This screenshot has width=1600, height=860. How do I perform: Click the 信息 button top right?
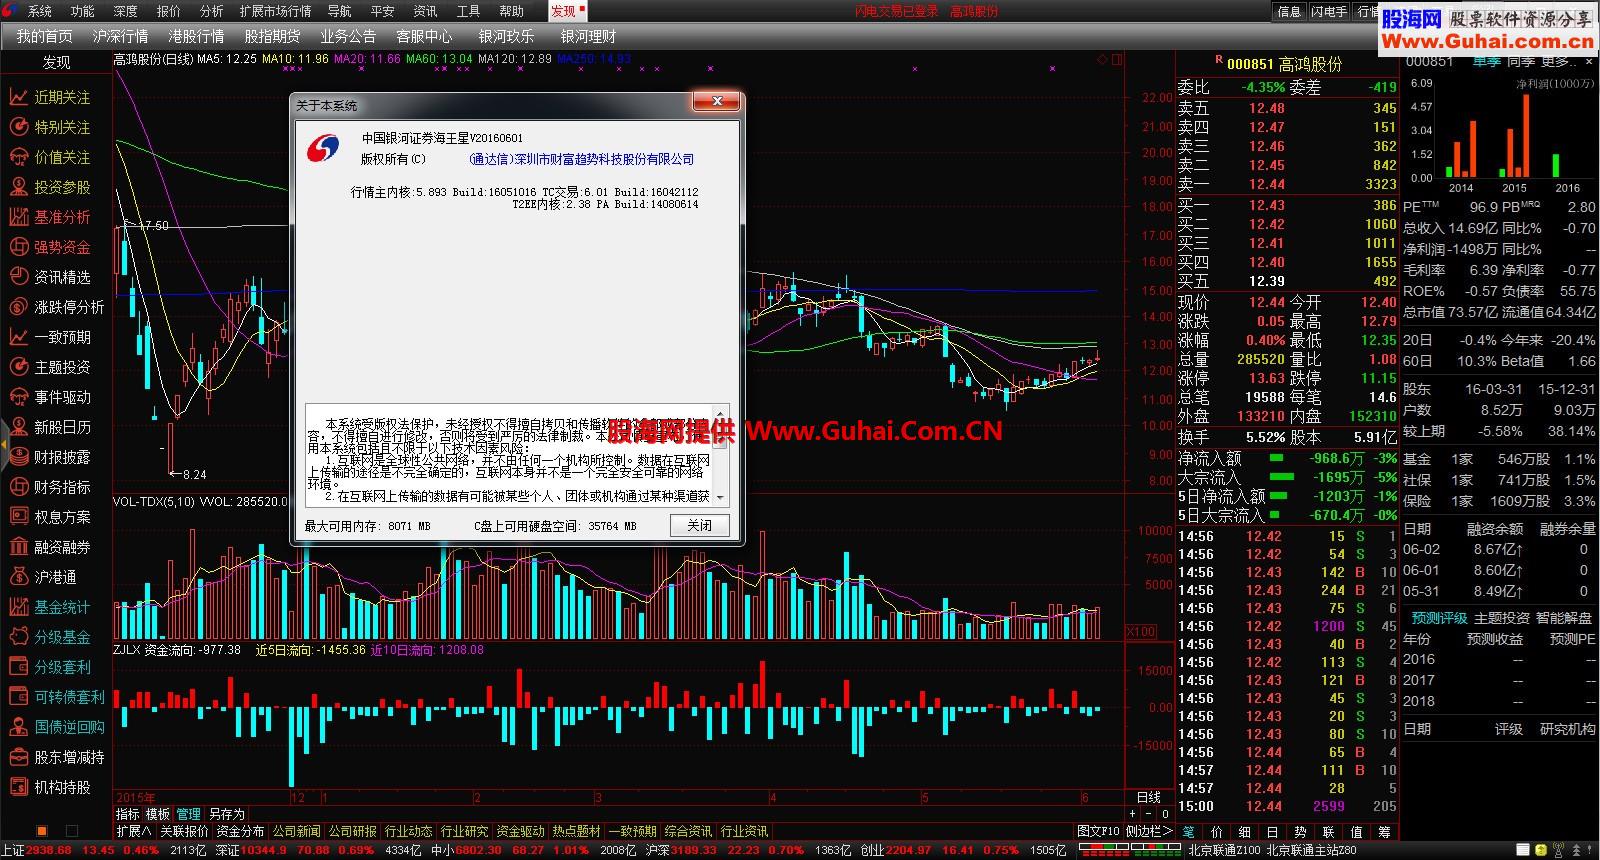coord(1289,11)
